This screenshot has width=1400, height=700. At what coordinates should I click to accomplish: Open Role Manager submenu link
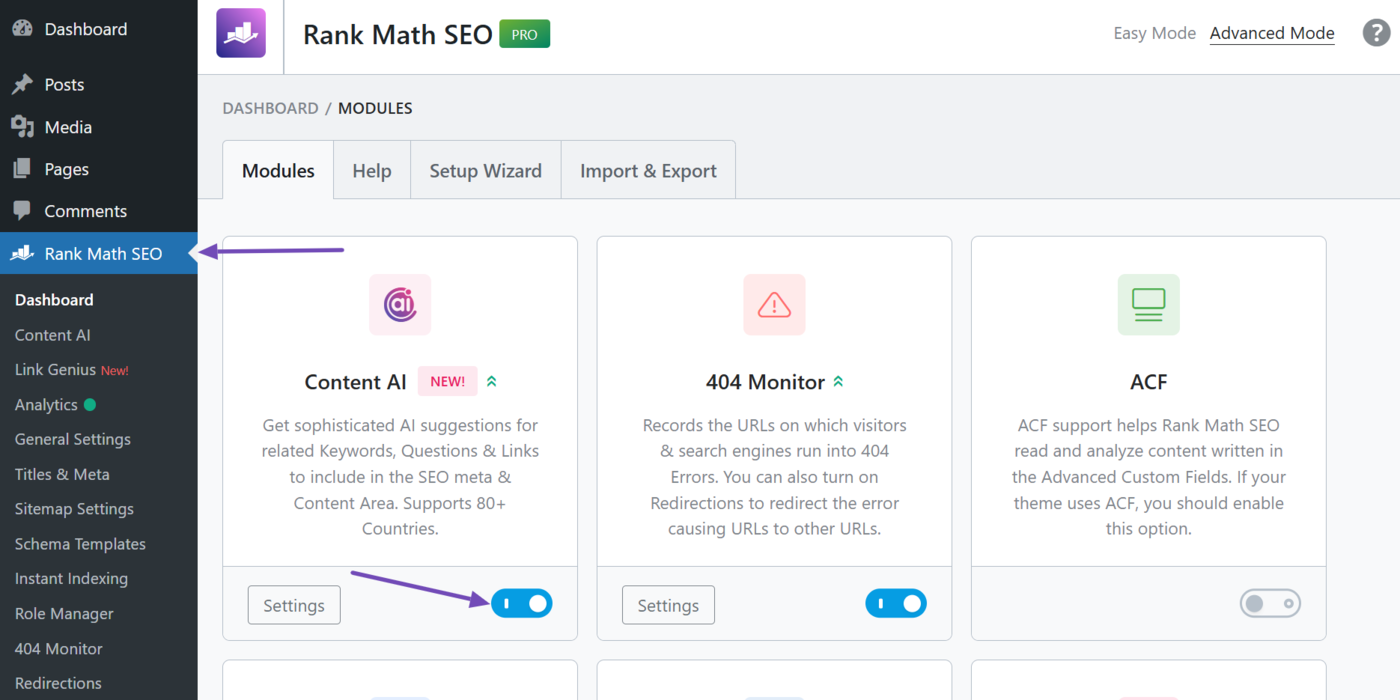click(x=64, y=614)
